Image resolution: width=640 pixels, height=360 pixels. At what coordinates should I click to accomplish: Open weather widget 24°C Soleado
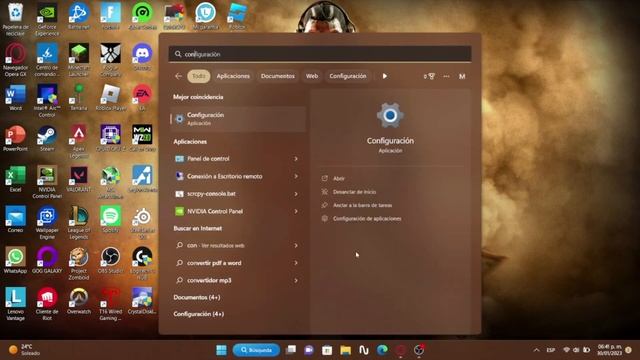(25, 350)
